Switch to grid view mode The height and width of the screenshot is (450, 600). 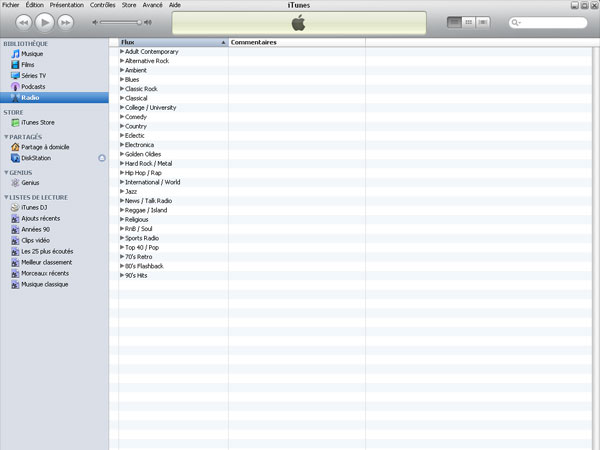click(x=468, y=23)
